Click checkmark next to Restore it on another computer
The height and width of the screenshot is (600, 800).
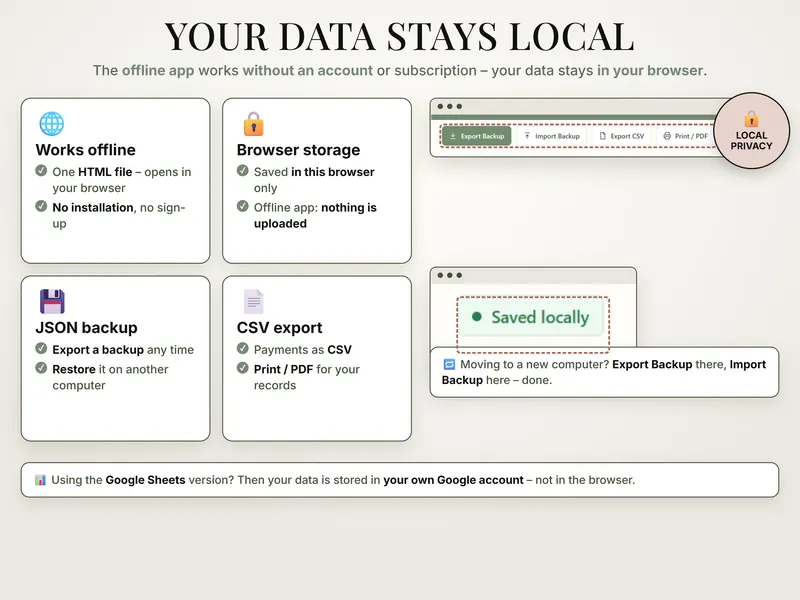pos(41,368)
